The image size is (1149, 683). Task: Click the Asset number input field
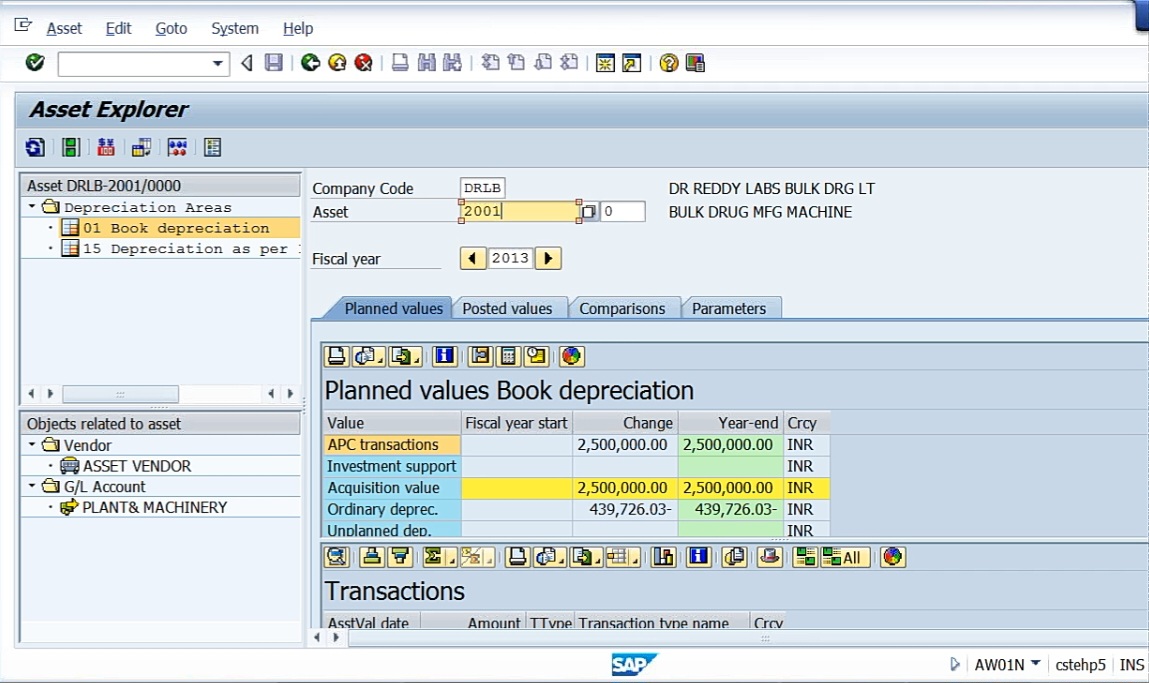[520, 212]
